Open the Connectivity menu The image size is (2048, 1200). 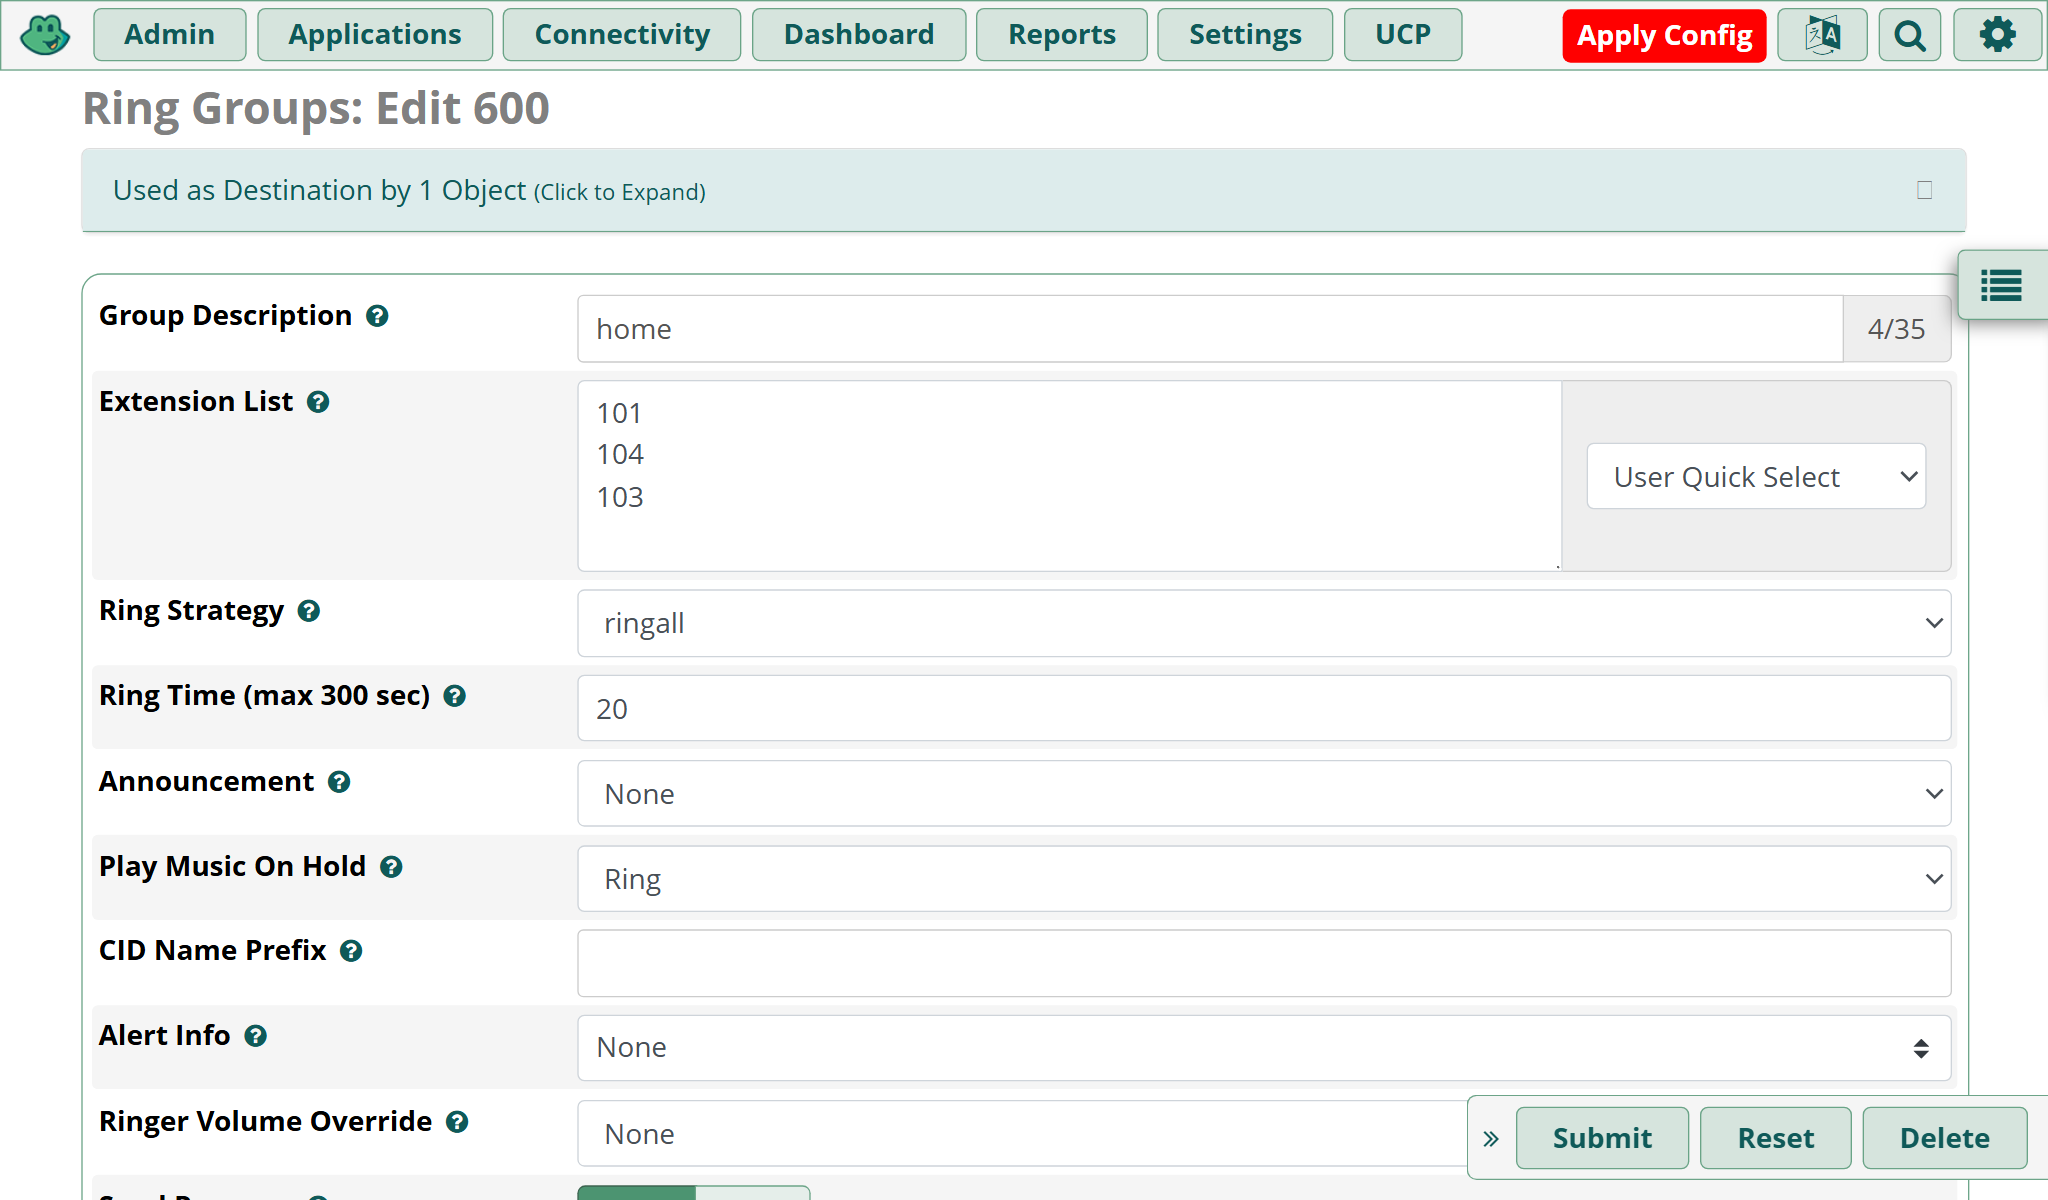point(622,35)
